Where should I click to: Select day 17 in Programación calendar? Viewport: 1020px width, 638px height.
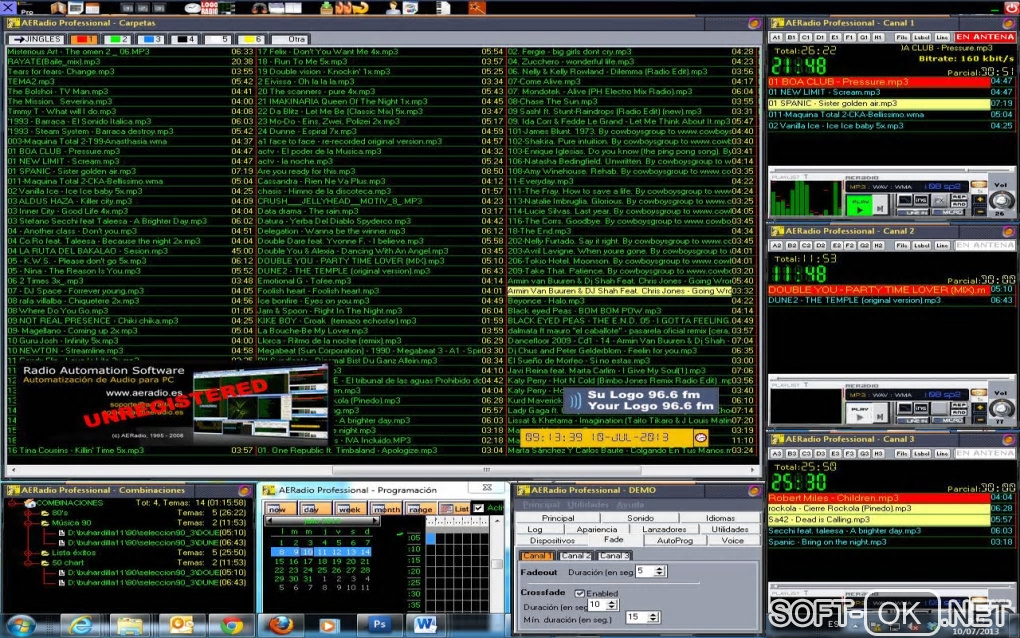click(310, 561)
